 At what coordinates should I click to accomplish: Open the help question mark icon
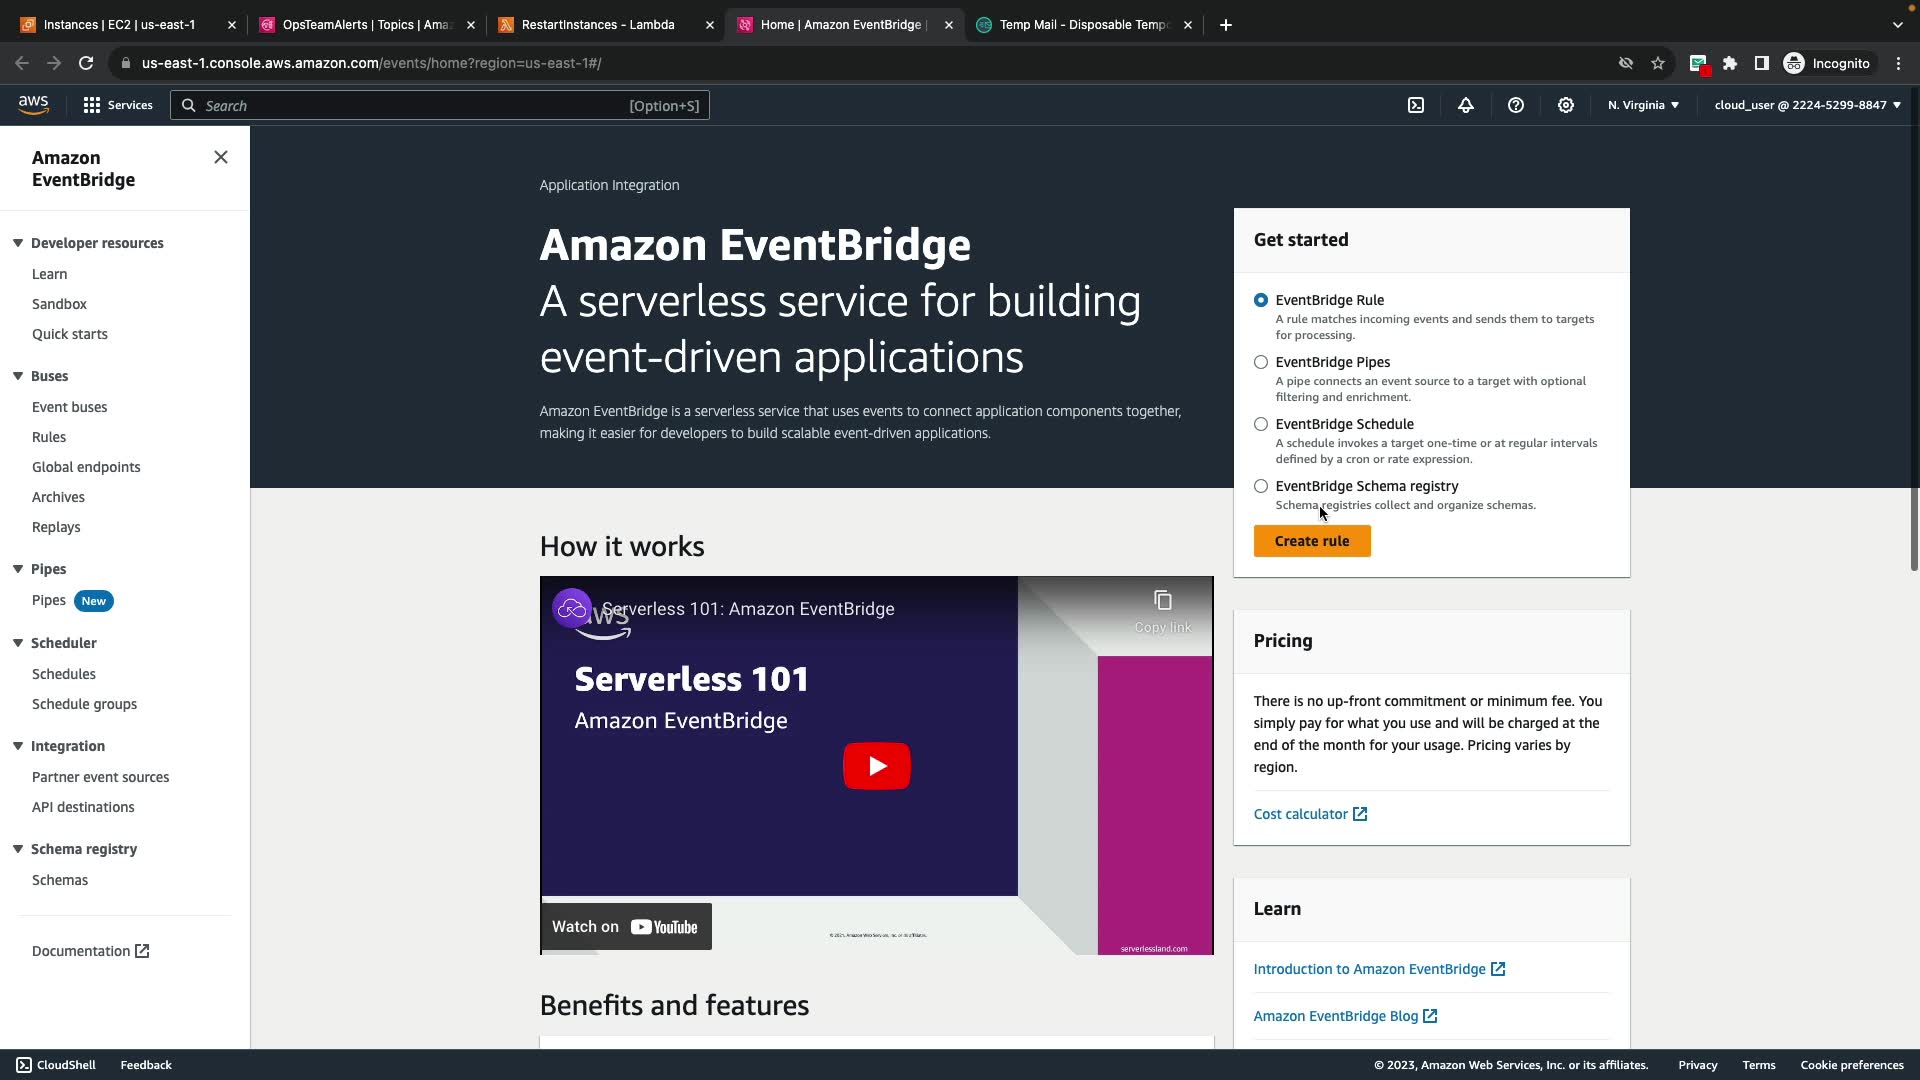point(1516,105)
